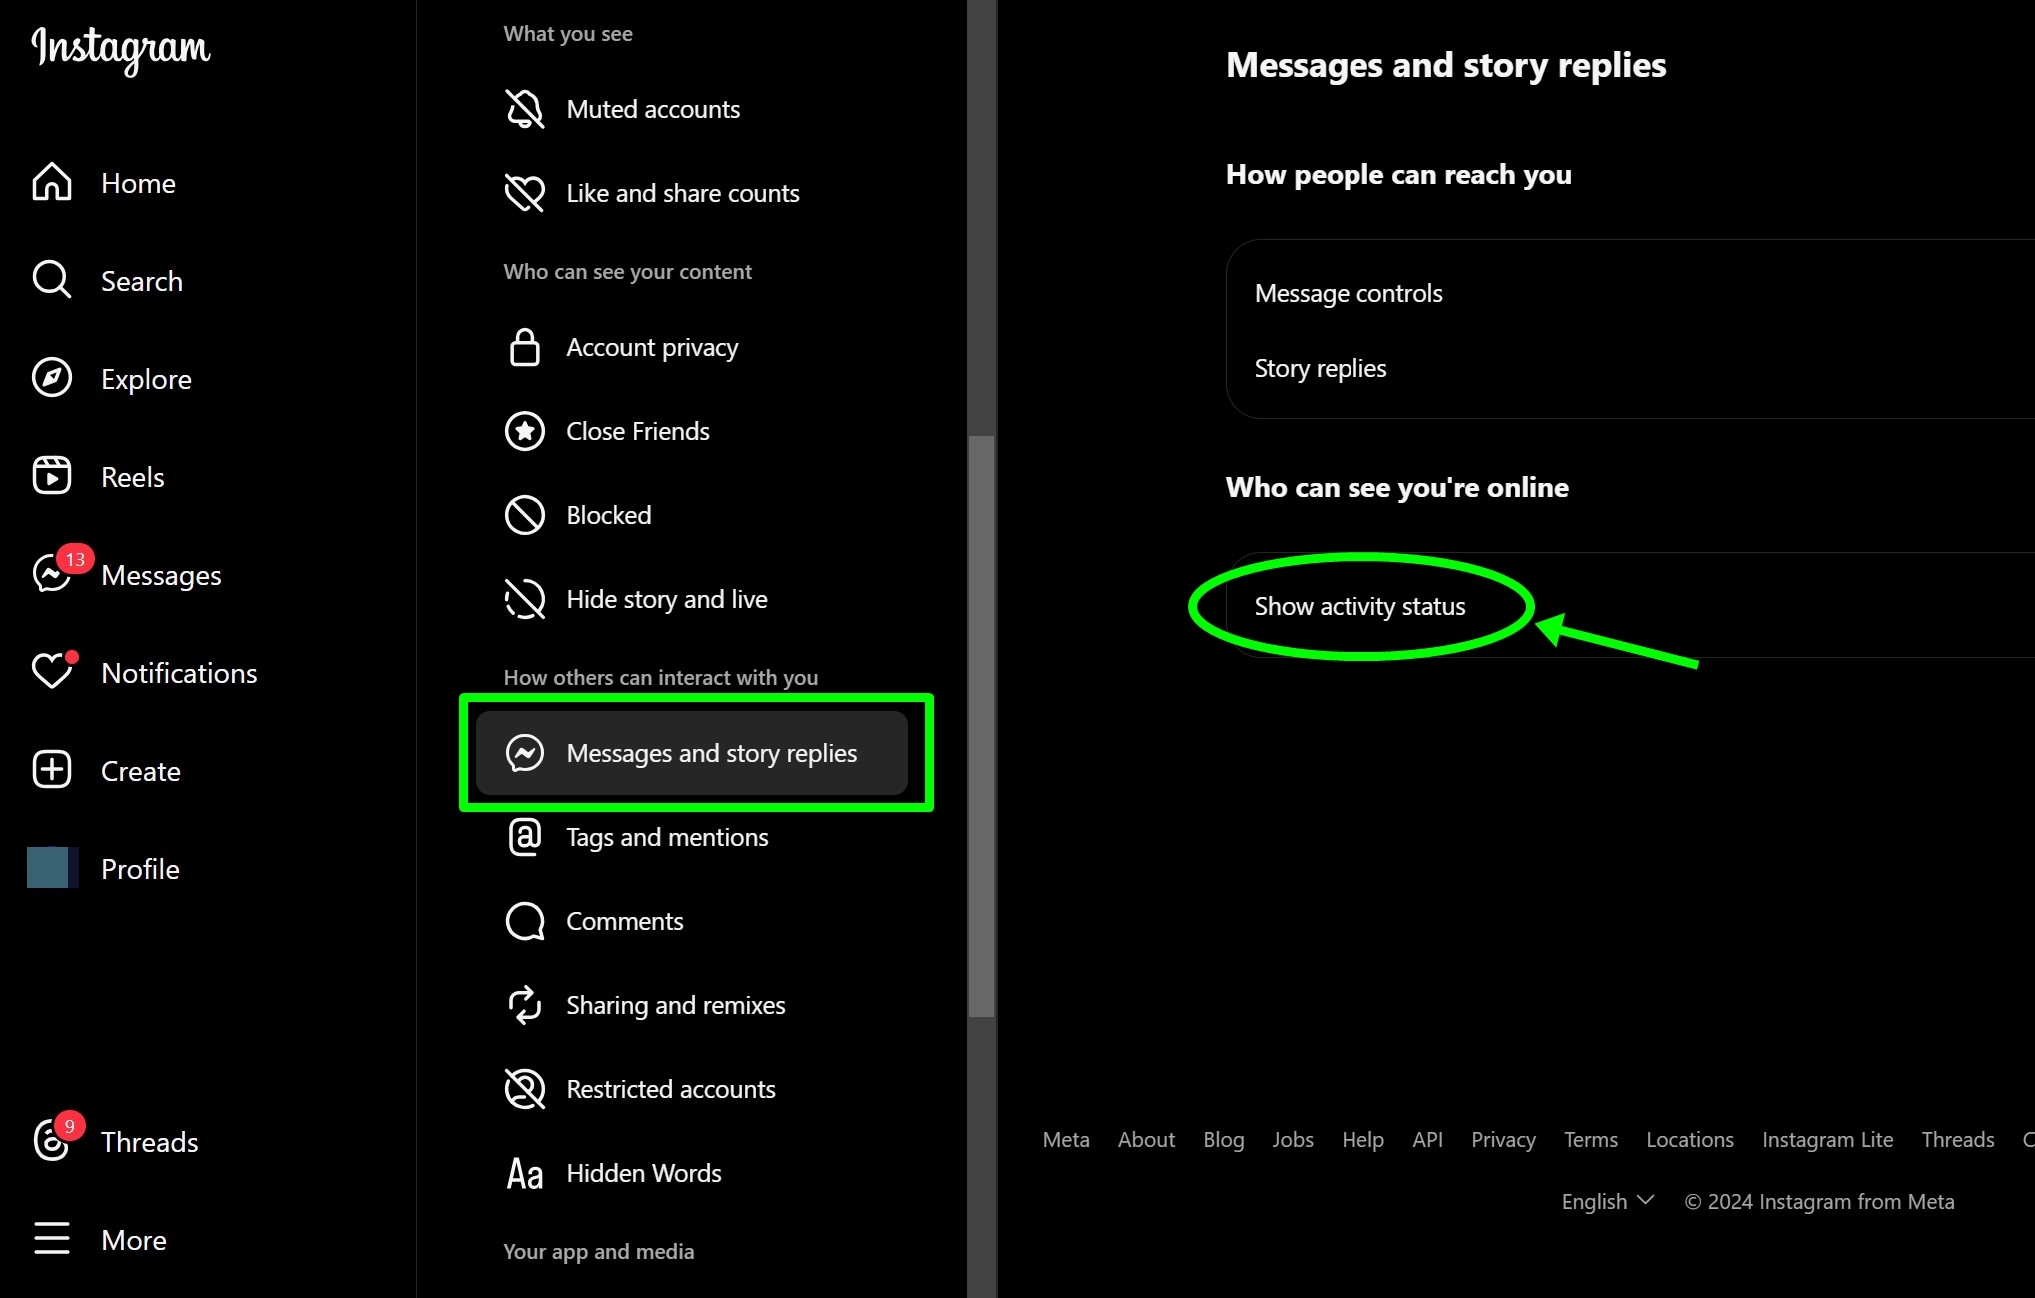Viewport: 2035px width, 1298px height.
Task: Click the settings list scrollbar thumb
Action: coord(981,726)
